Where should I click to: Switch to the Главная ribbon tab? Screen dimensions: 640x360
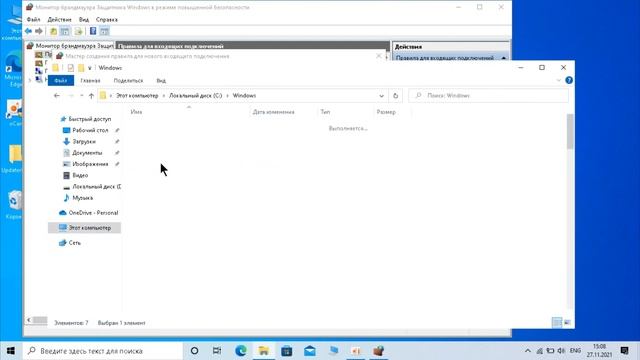[x=90, y=80]
